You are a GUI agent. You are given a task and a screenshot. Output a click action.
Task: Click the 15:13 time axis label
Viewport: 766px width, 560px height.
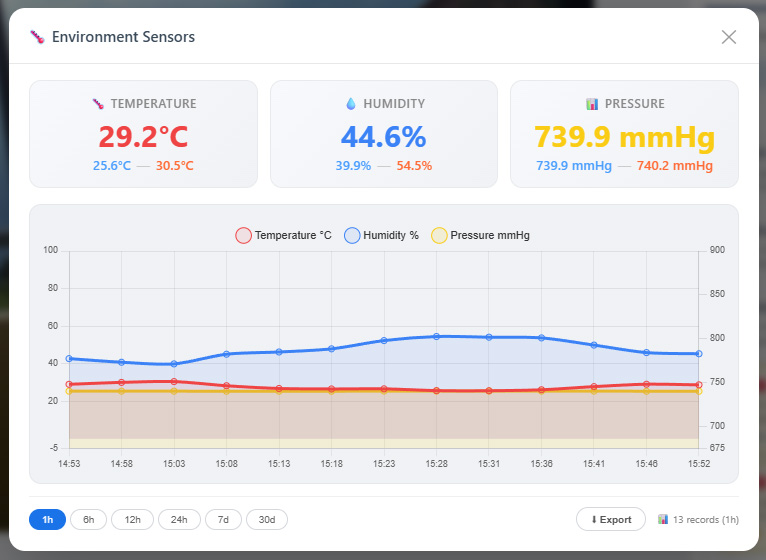pyautogui.click(x=279, y=463)
